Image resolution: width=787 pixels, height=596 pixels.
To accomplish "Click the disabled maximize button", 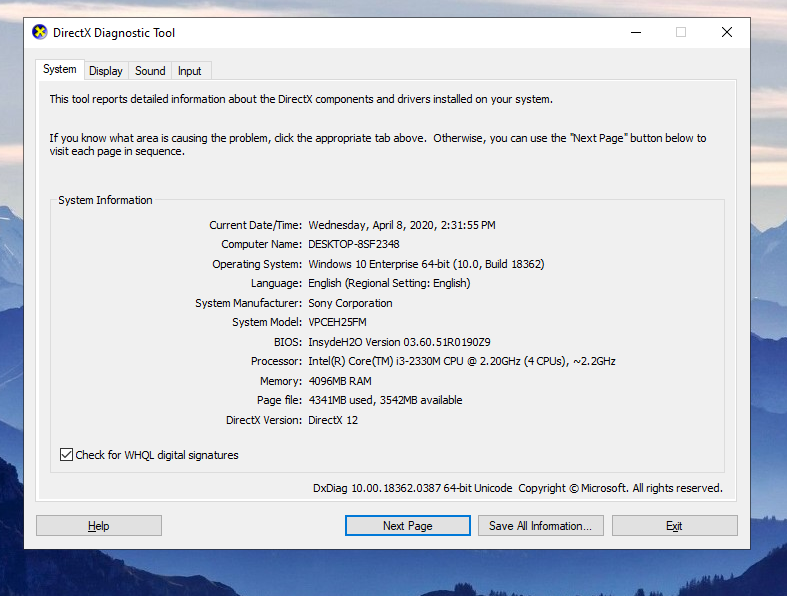I will 681,33.
